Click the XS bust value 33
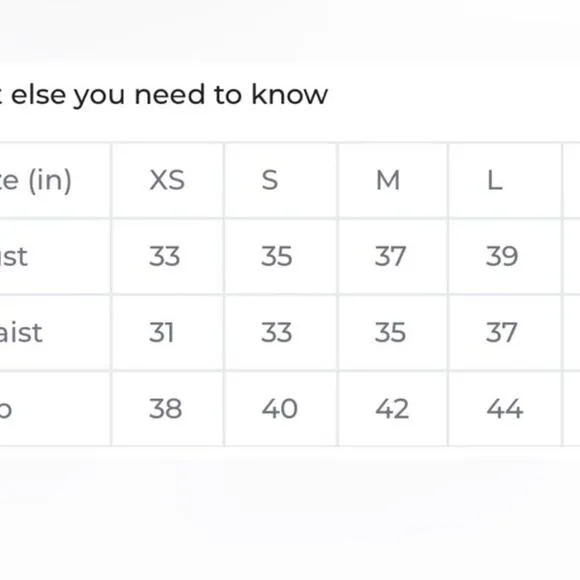580x580 pixels. pos(165,256)
